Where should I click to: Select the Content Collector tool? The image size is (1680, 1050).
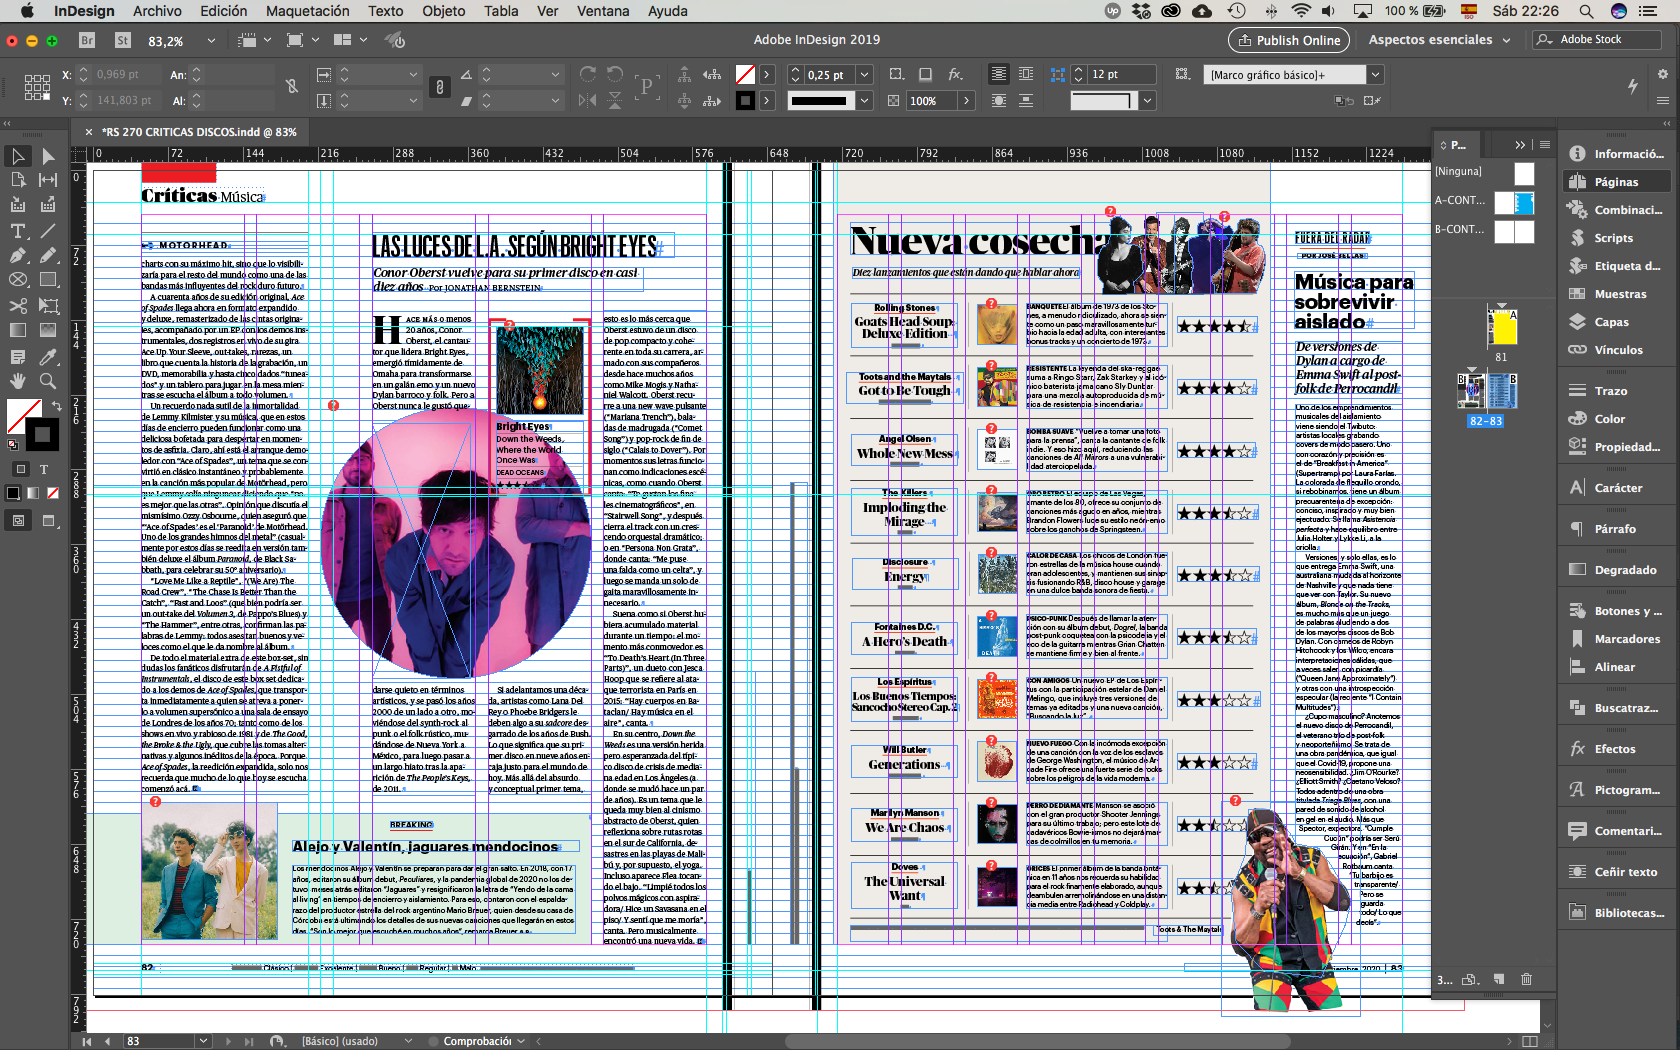17,205
